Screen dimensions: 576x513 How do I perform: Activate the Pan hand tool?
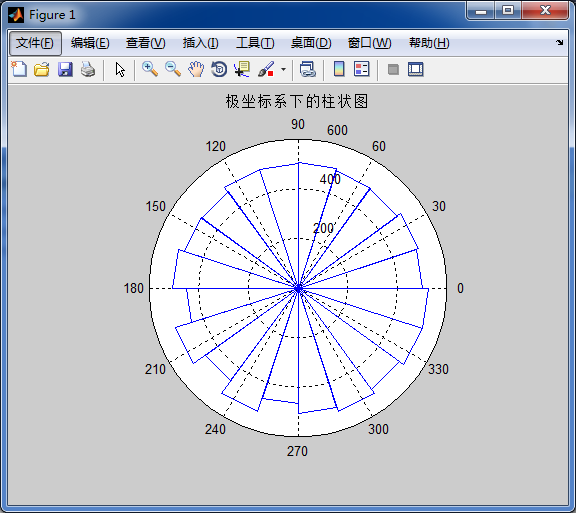tap(196, 69)
